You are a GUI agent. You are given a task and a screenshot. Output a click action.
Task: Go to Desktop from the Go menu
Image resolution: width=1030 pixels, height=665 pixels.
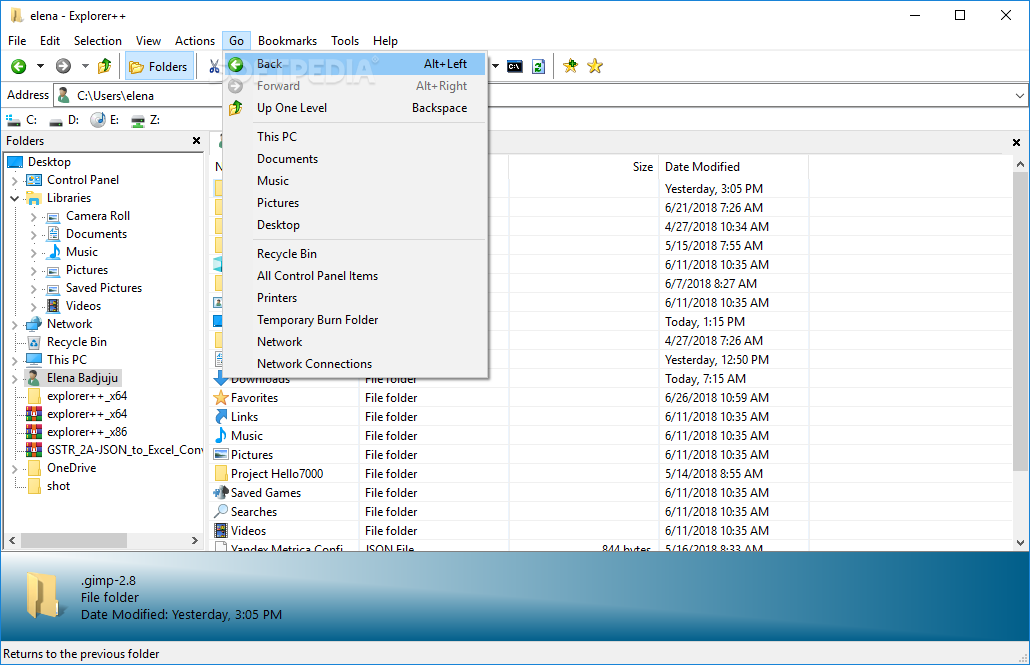(355, 225)
